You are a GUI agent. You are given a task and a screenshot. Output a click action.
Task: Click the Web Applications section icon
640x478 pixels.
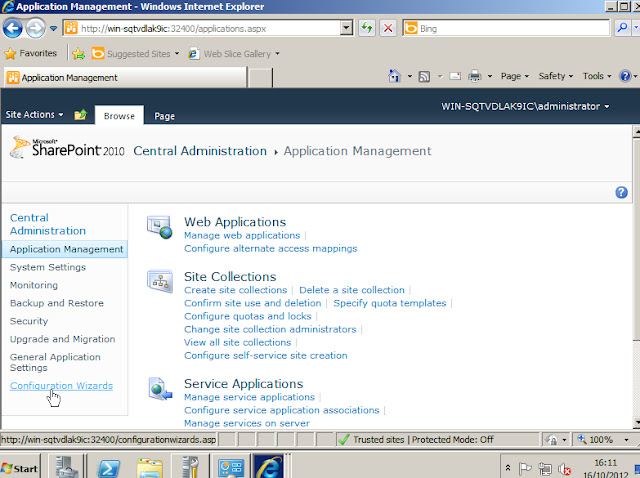coord(160,227)
